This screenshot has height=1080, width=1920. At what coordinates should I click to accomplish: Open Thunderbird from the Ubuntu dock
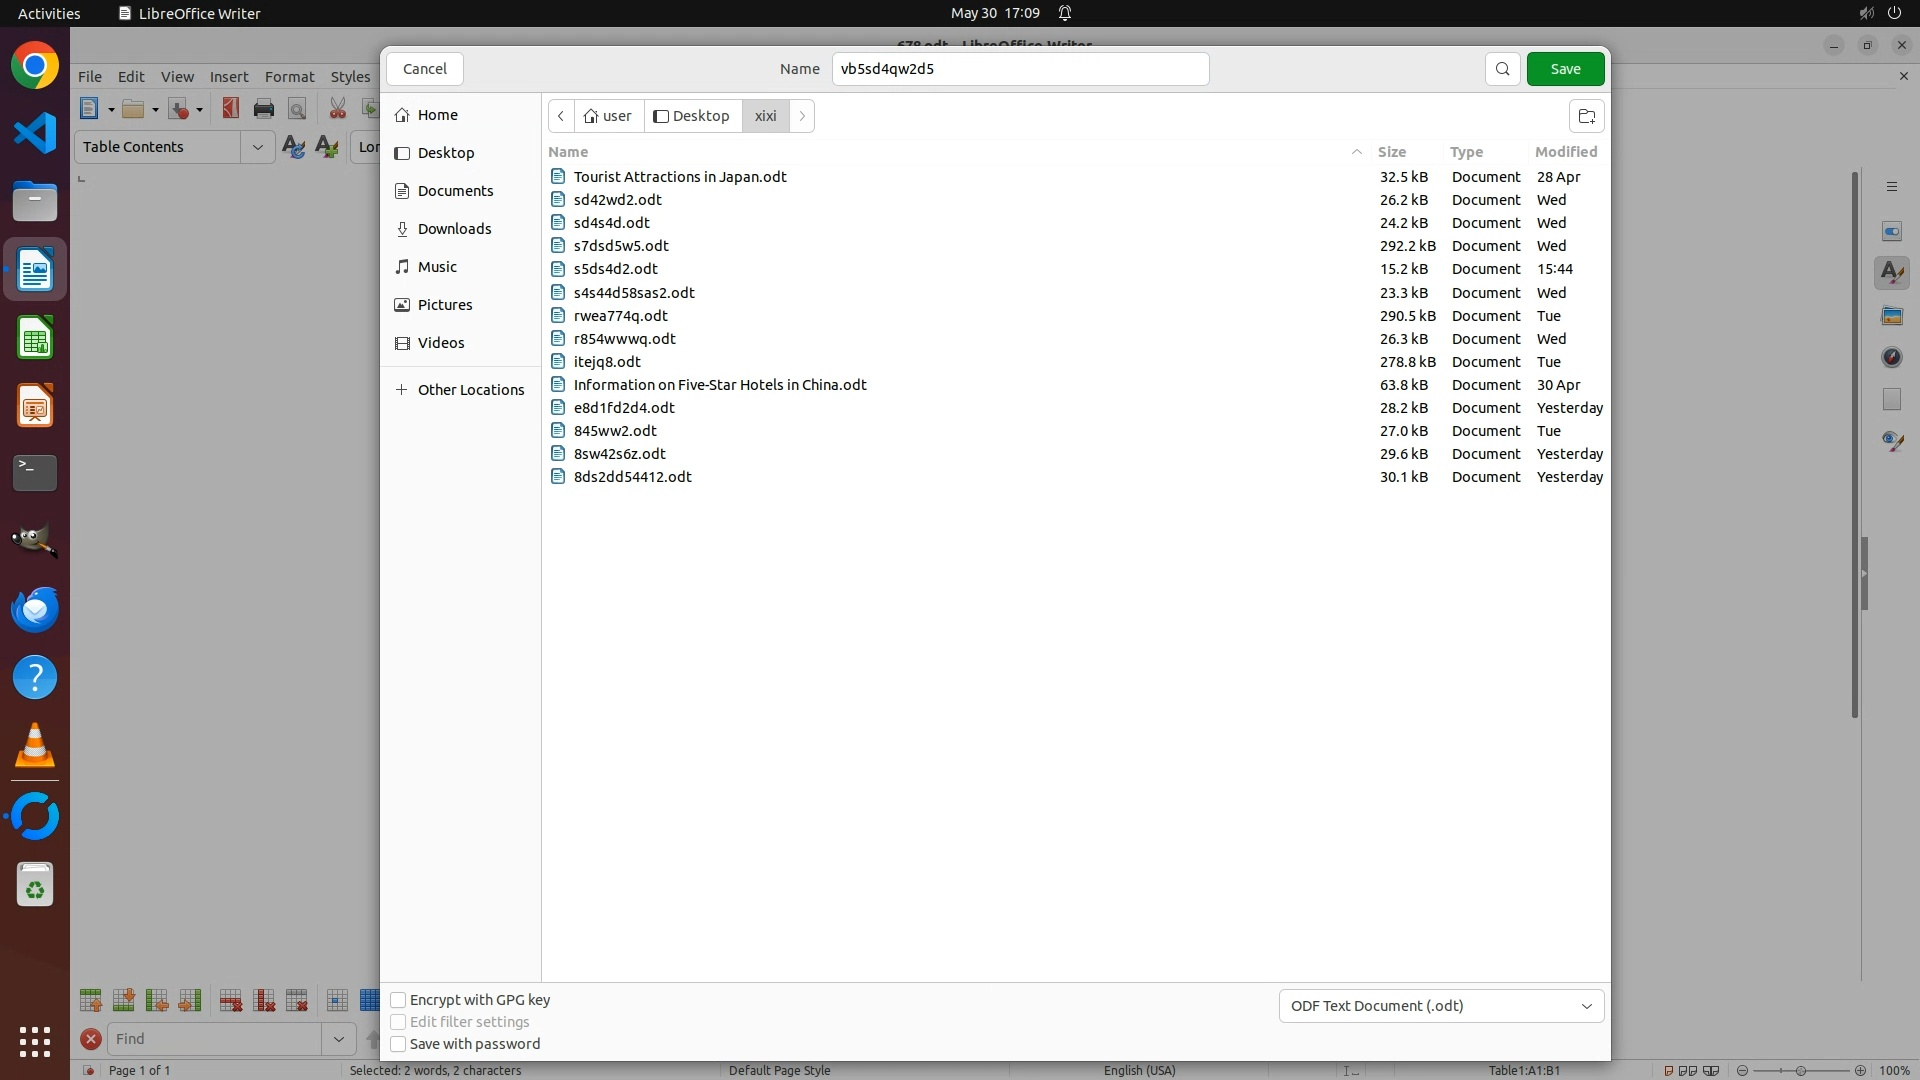pos(35,609)
